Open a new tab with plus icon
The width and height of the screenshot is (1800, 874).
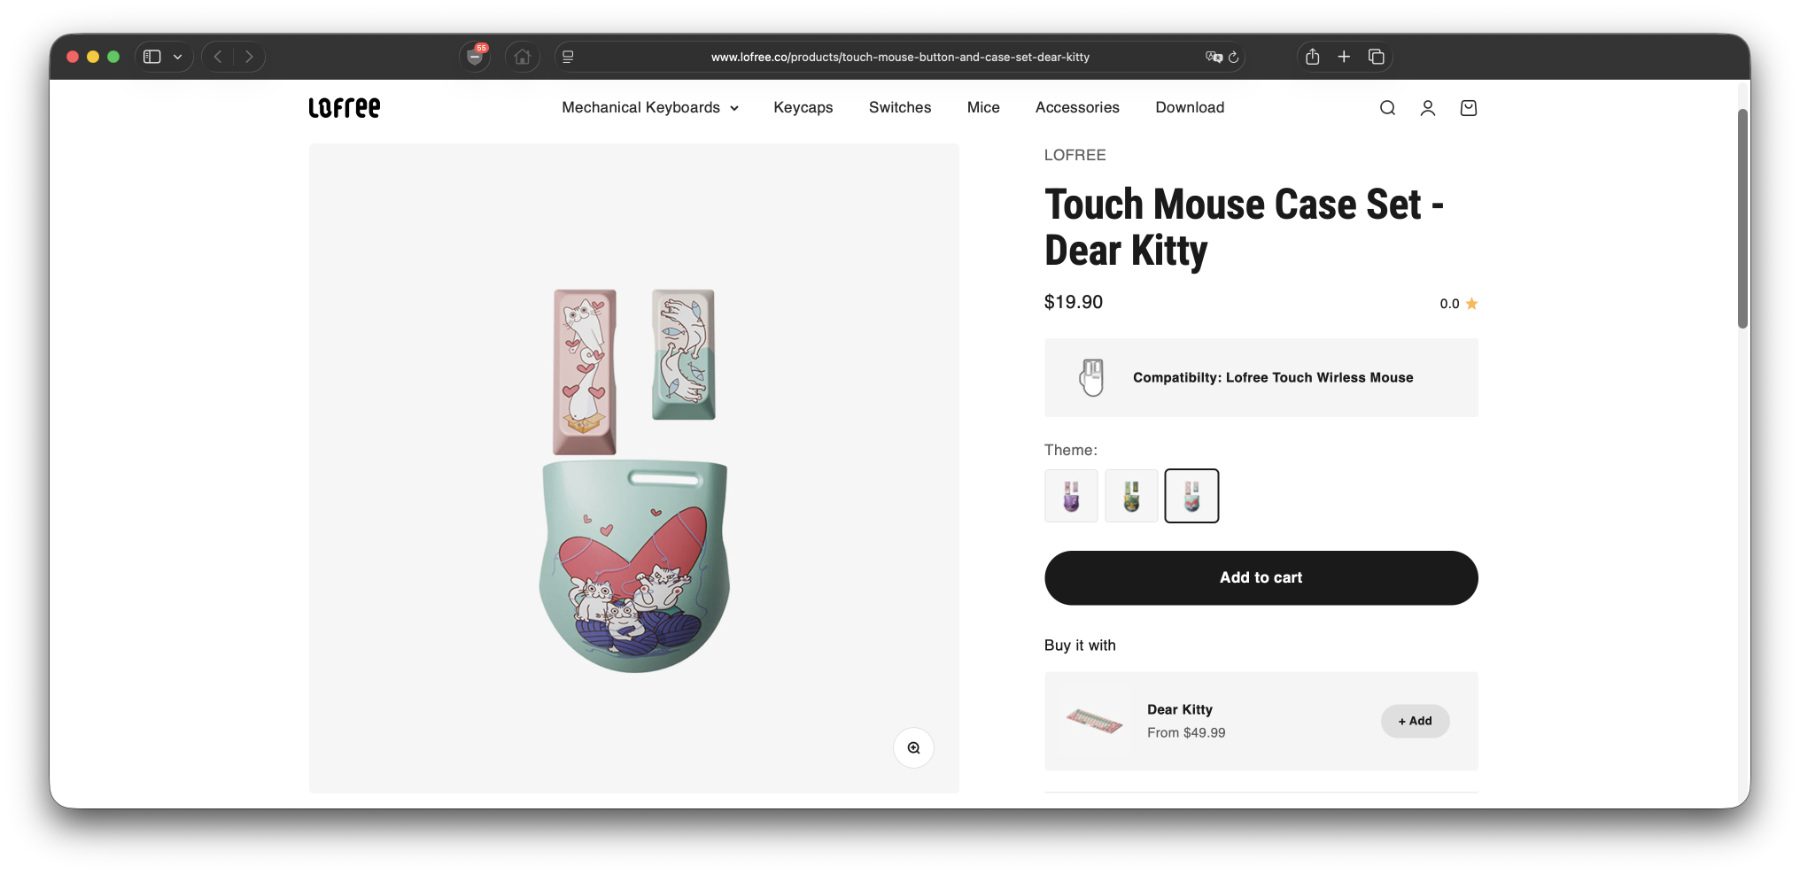(x=1344, y=57)
